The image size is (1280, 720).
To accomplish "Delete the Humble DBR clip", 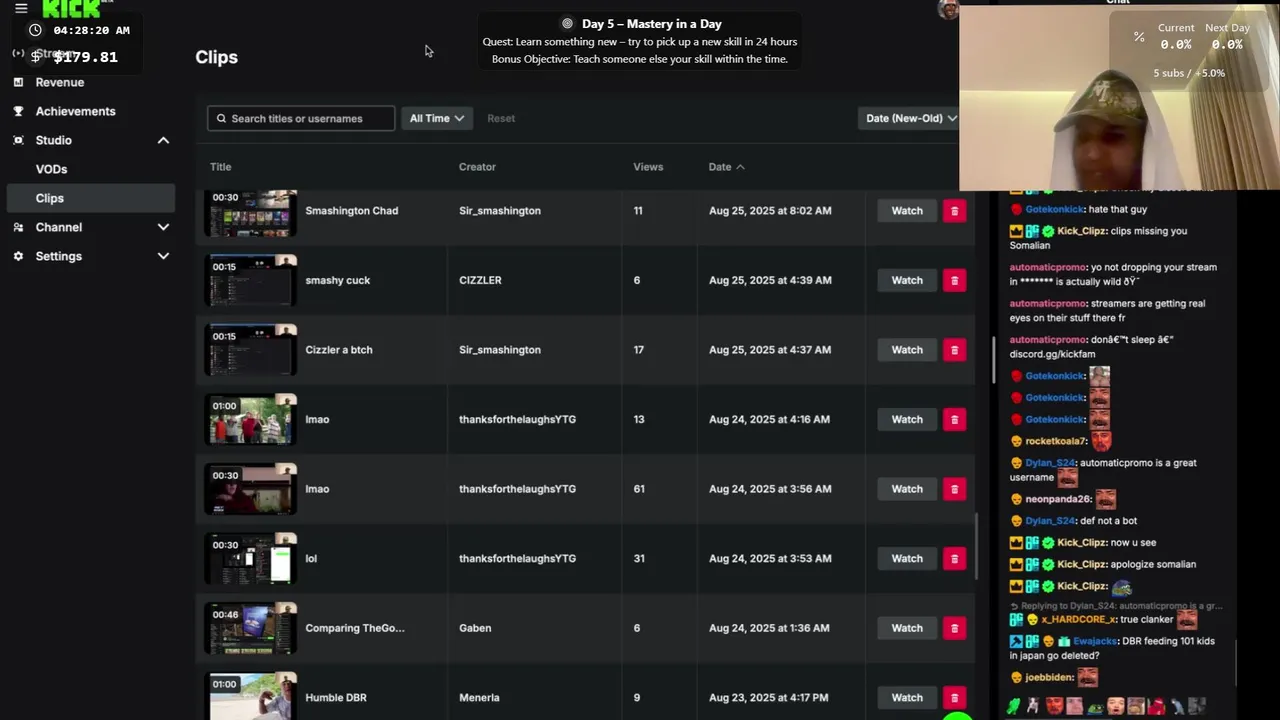I will 954,698.
